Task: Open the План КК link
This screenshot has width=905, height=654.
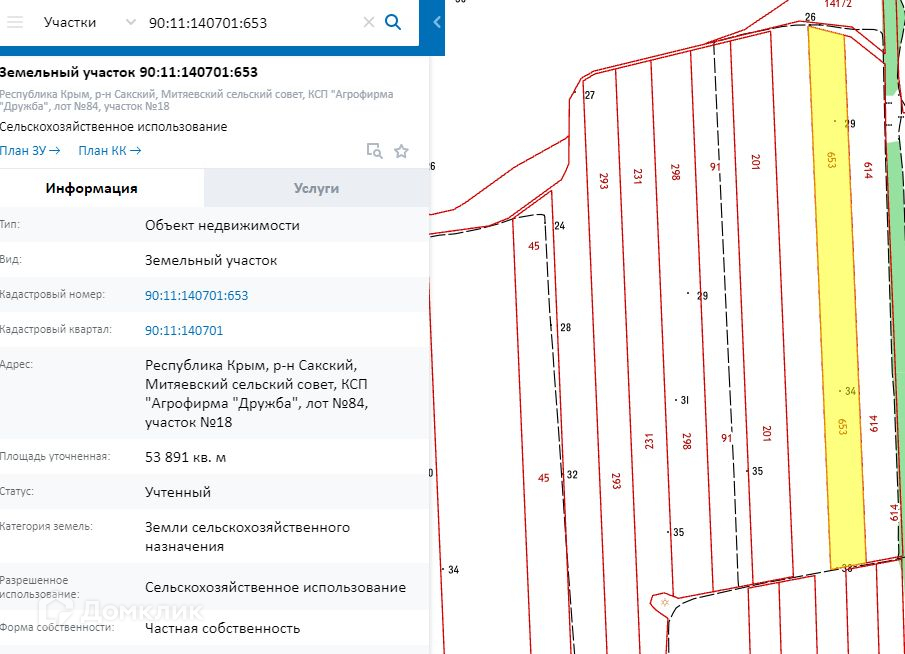Action: point(110,151)
